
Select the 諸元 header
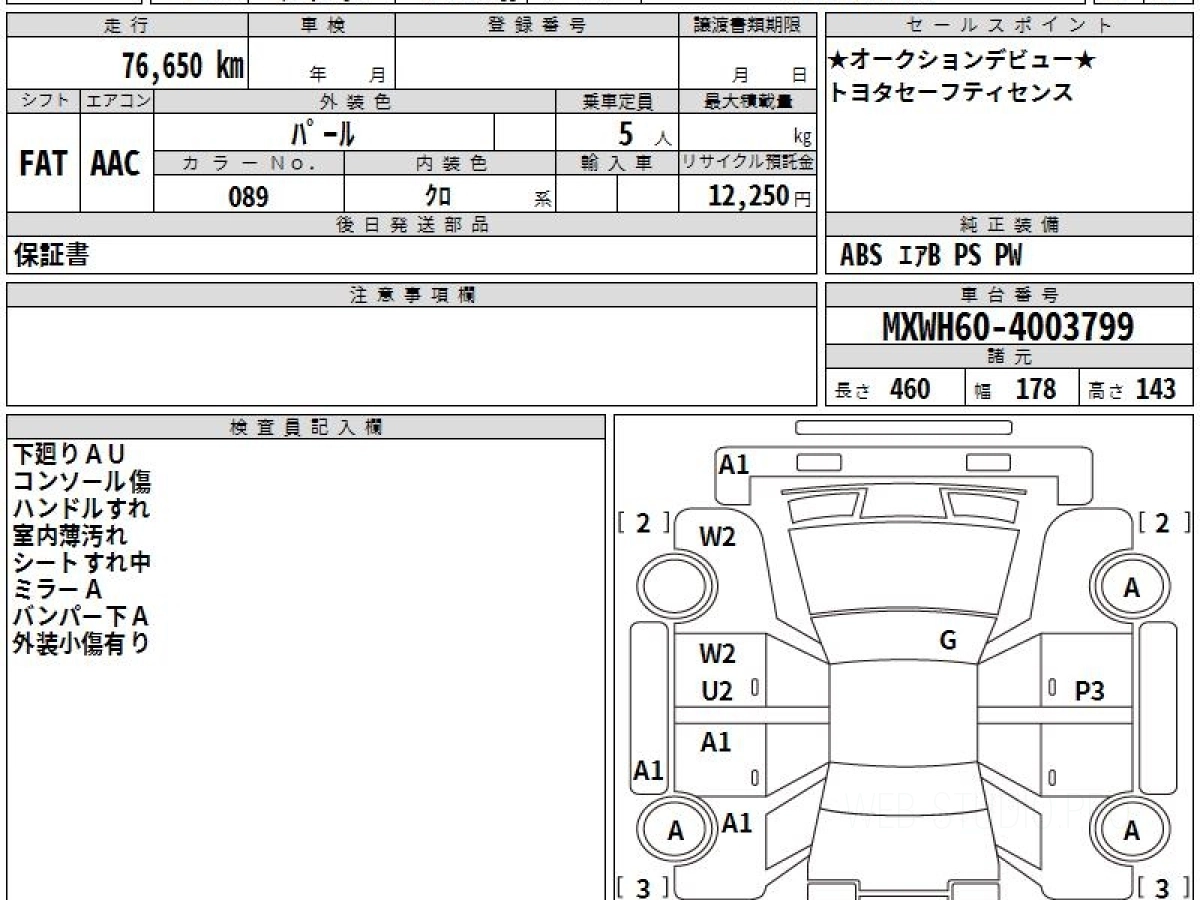coord(1010,357)
